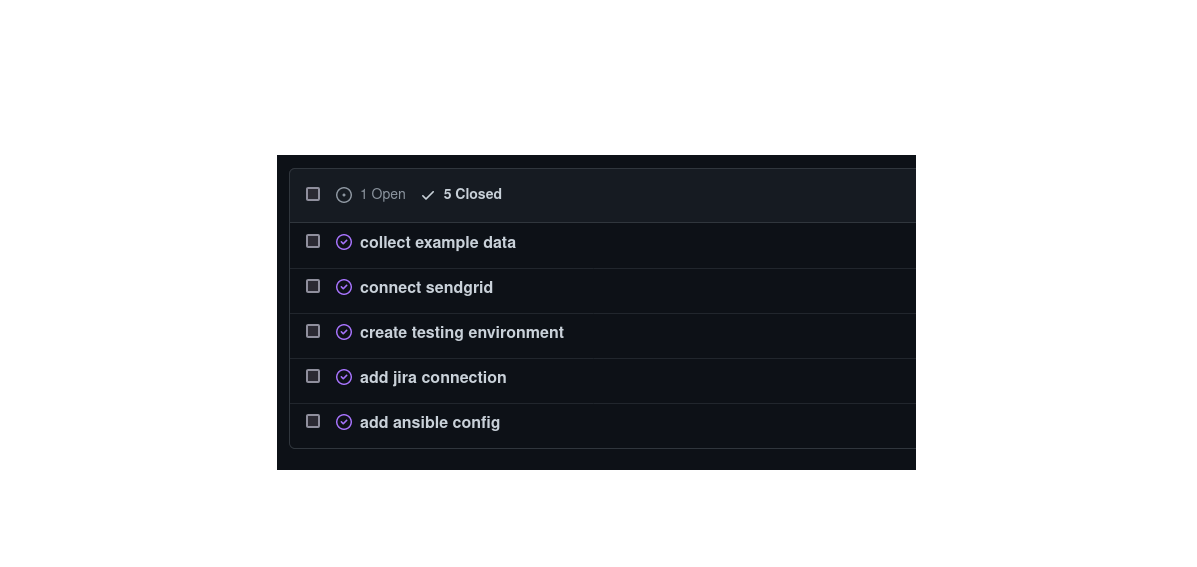Check the 'add ansible config' row checkbox

313,421
